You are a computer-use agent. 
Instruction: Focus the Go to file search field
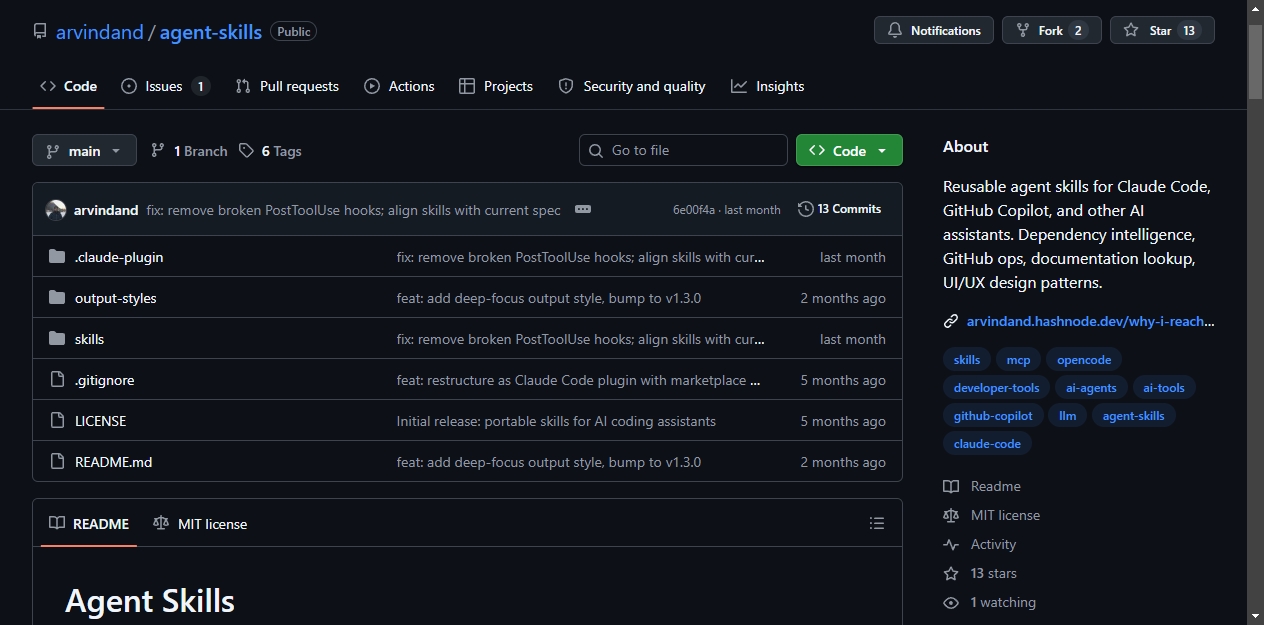click(x=683, y=150)
